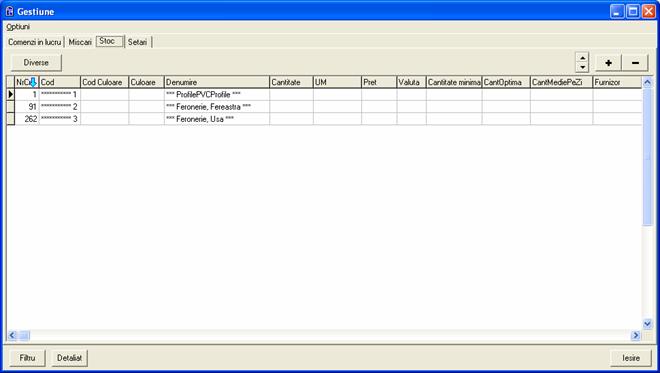Viewport: 660px width, 373px height.
Task: Click the row selector of row 262
Action: (x=11, y=119)
